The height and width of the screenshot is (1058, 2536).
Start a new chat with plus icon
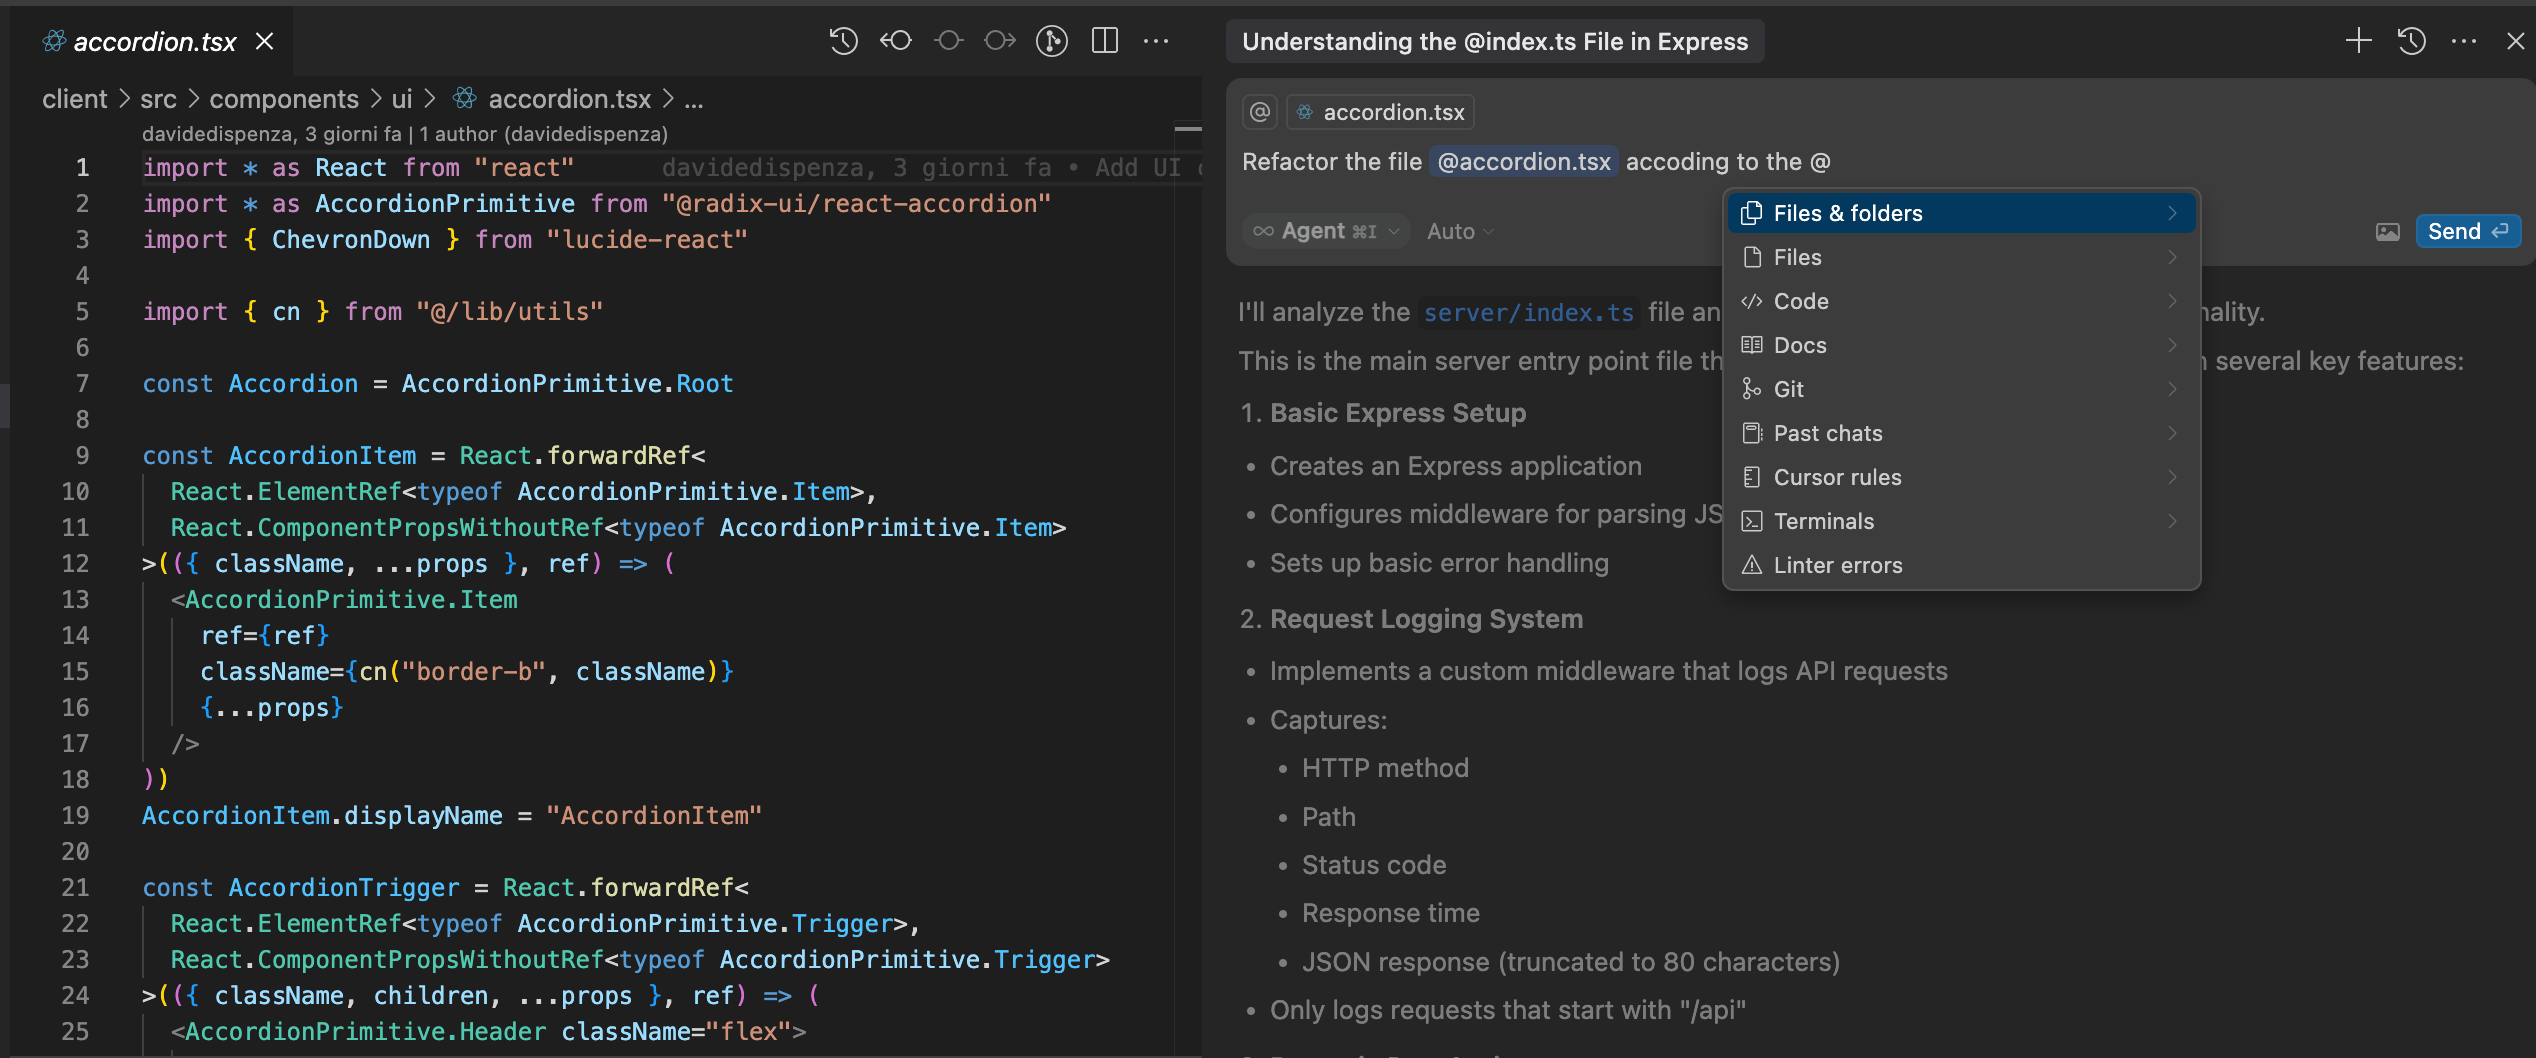coord(2359,41)
